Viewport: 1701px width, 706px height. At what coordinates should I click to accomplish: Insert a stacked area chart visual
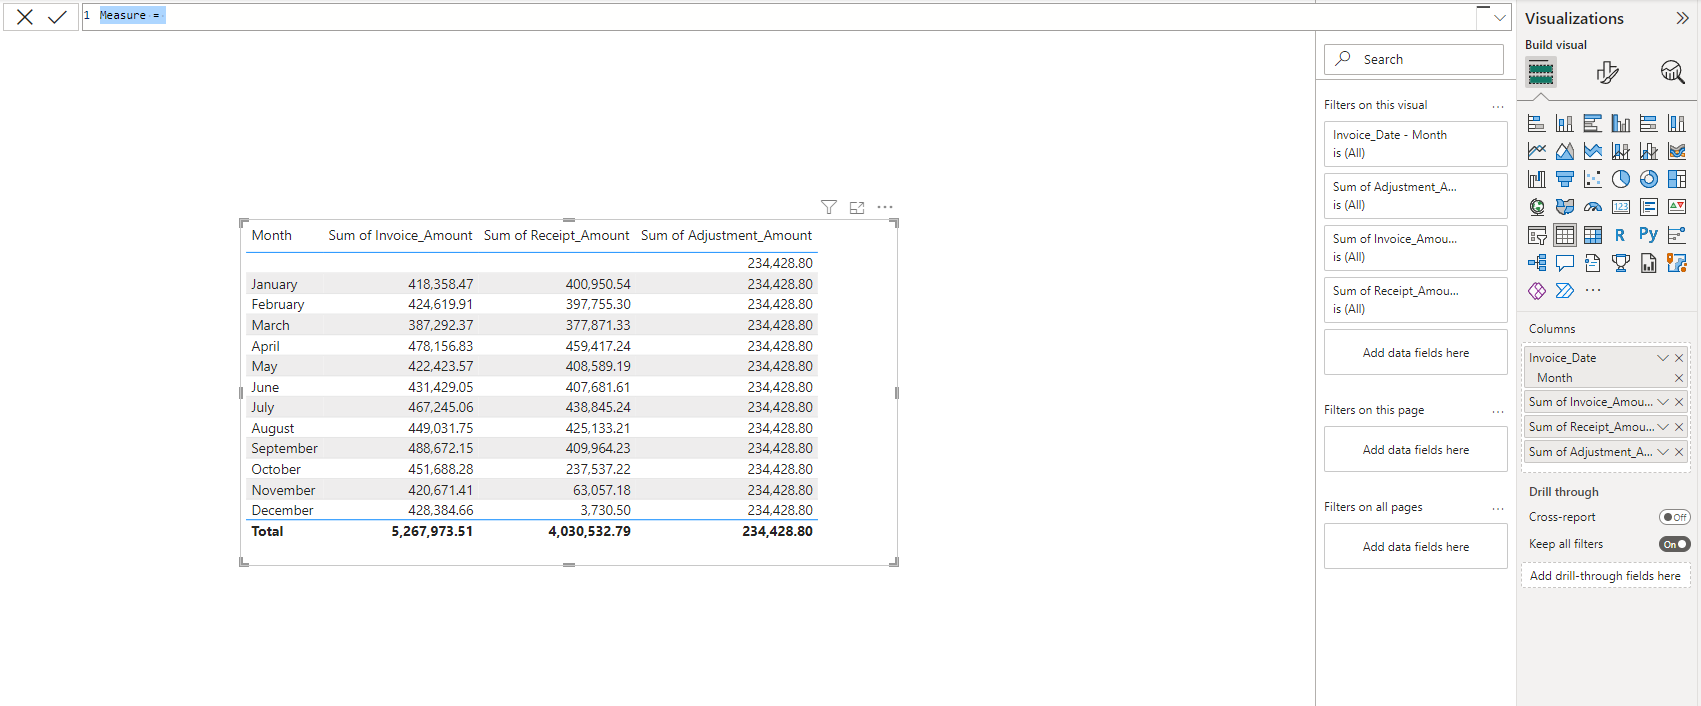click(x=1593, y=151)
